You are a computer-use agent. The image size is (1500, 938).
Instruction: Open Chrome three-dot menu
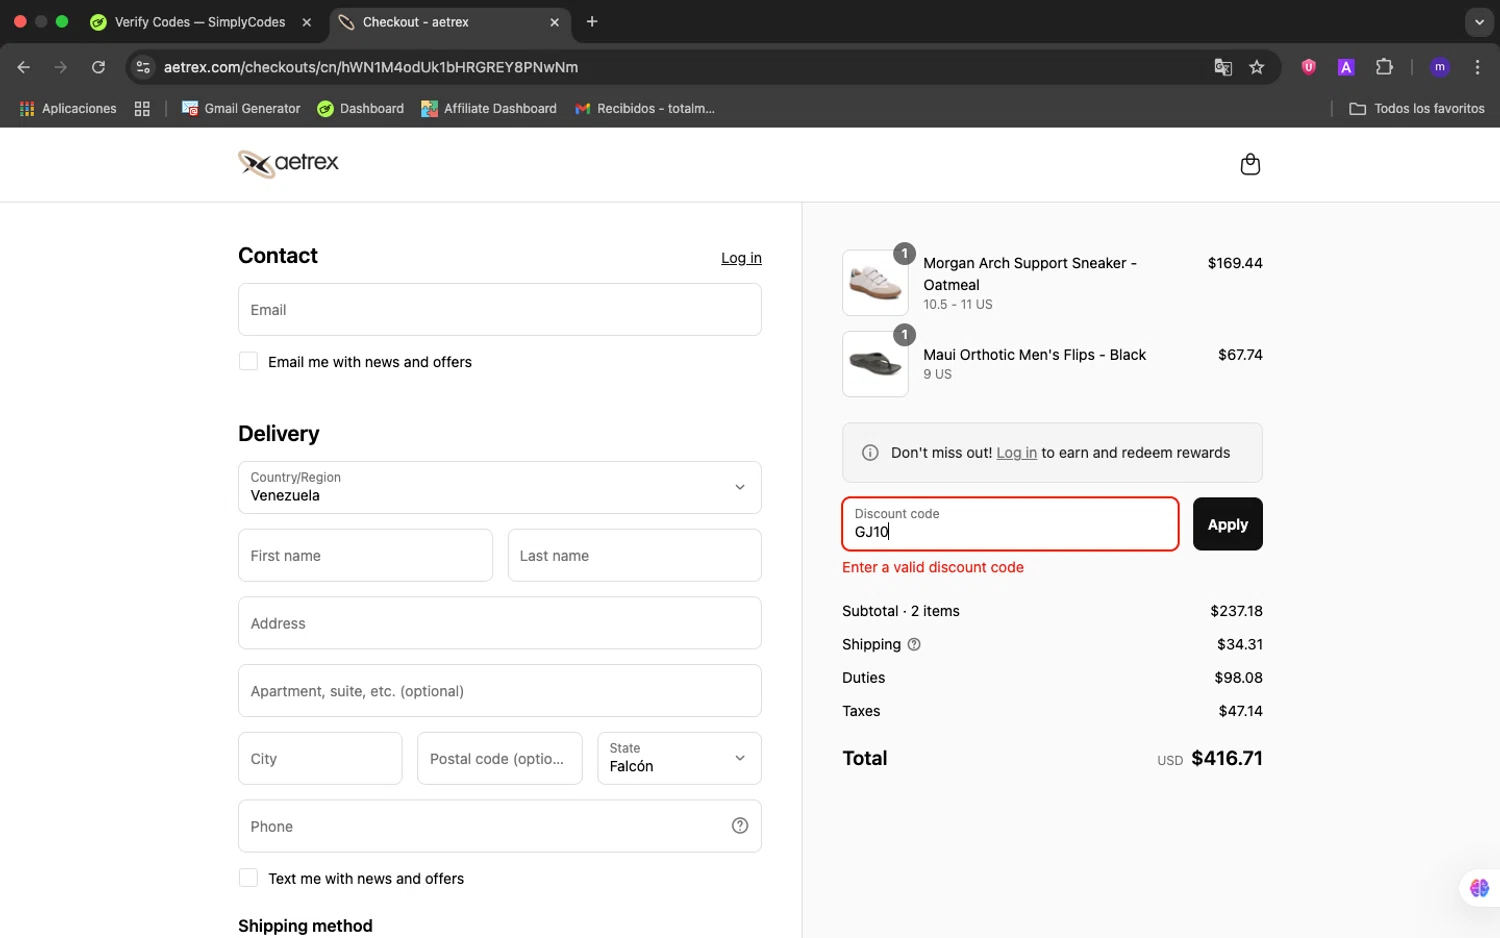(1477, 67)
